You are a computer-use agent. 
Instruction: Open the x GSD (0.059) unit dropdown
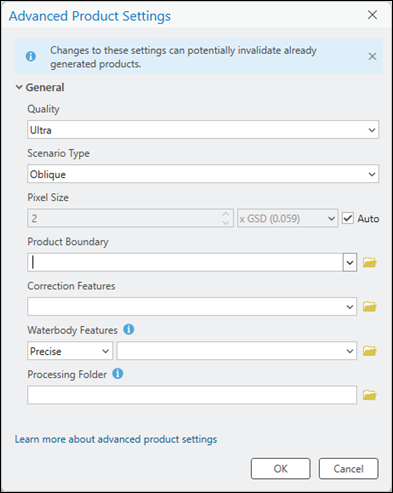[288, 218]
